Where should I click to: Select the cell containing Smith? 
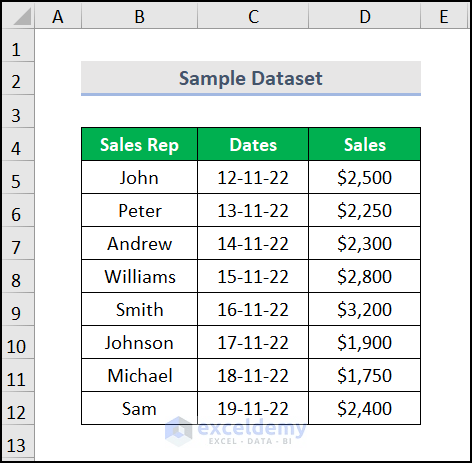[x=139, y=309]
